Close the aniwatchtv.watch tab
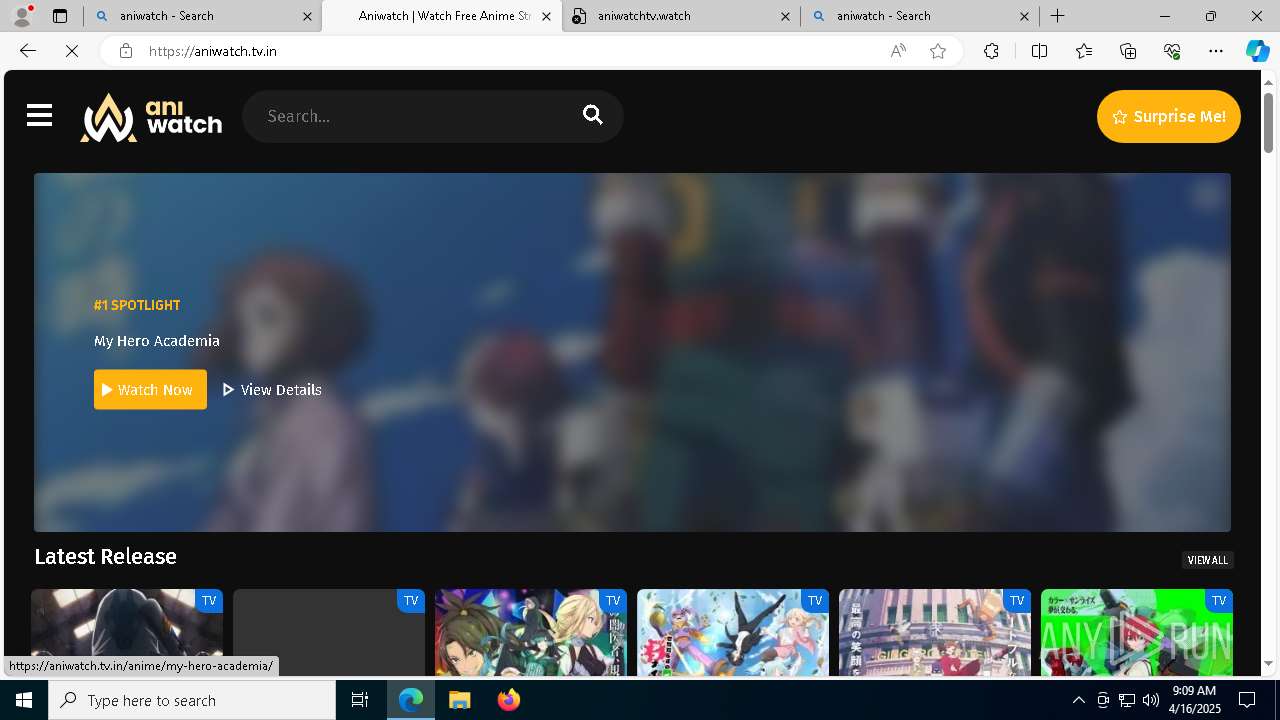Screen dimensions: 1280x720 click(785, 16)
